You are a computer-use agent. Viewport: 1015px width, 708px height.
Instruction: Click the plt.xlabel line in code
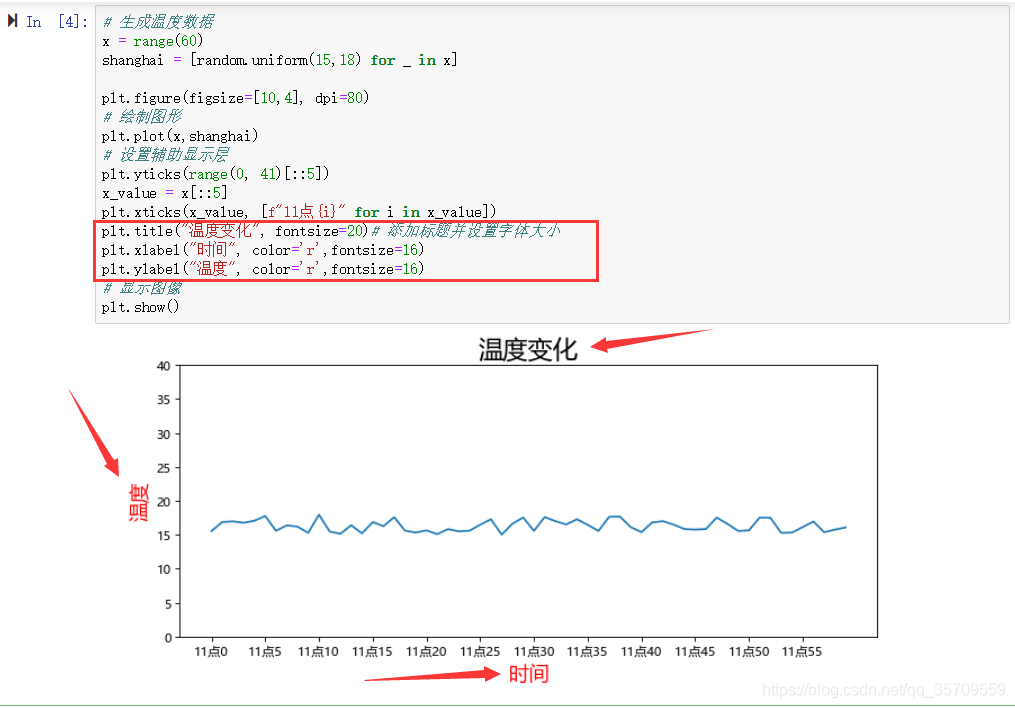click(263, 250)
